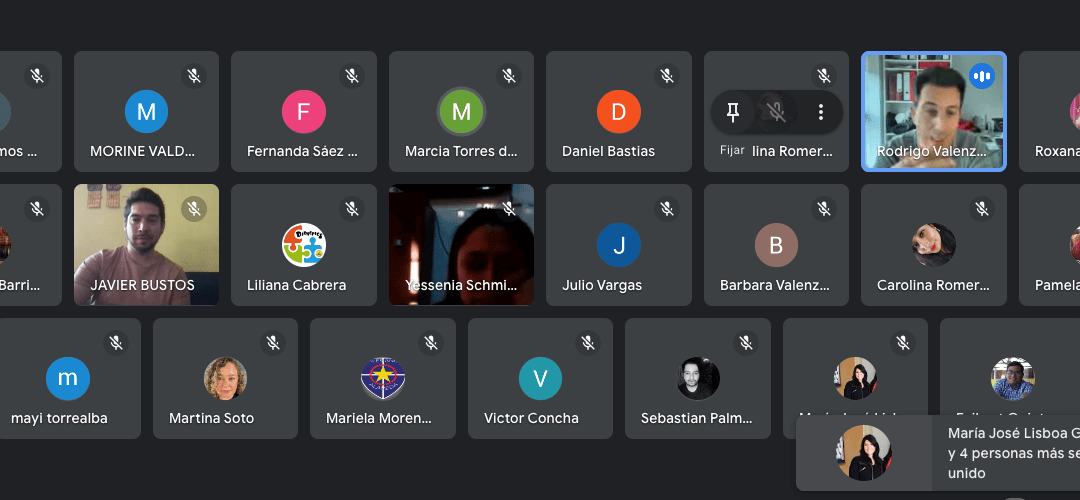Click the blue m avatar of mayi torrealba
Image resolution: width=1080 pixels, height=500 pixels.
(68, 378)
